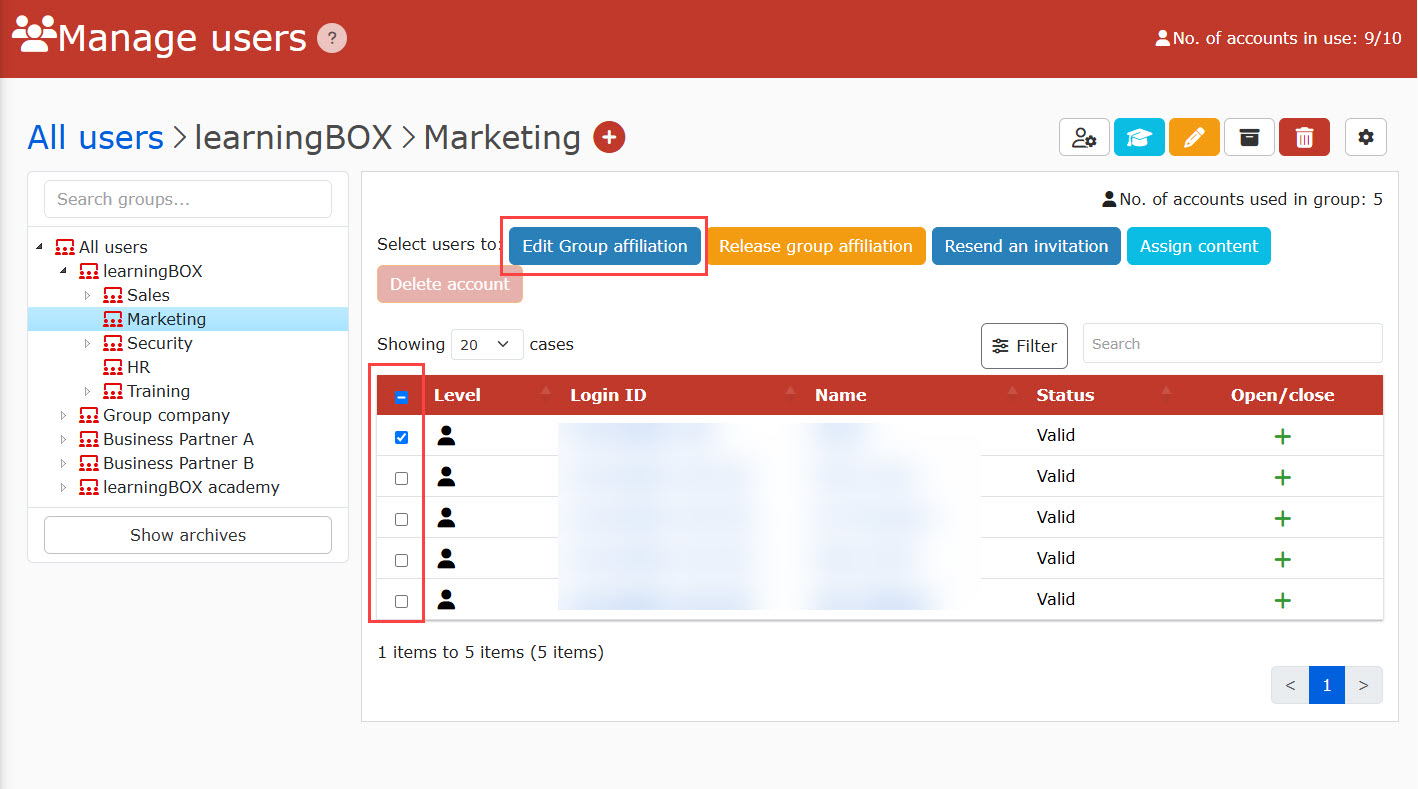Expand the first user row's green plus
Image resolution: width=1418 pixels, height=789 pixels.
click(1282, 437)
